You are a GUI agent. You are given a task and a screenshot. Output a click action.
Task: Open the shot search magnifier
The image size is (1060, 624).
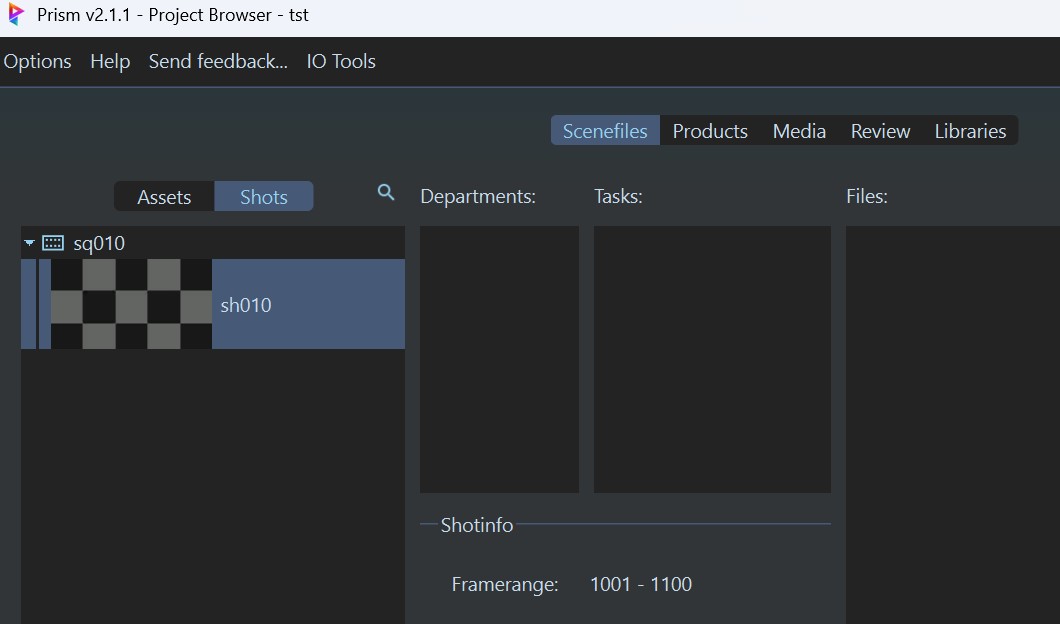tap(386, 193)
